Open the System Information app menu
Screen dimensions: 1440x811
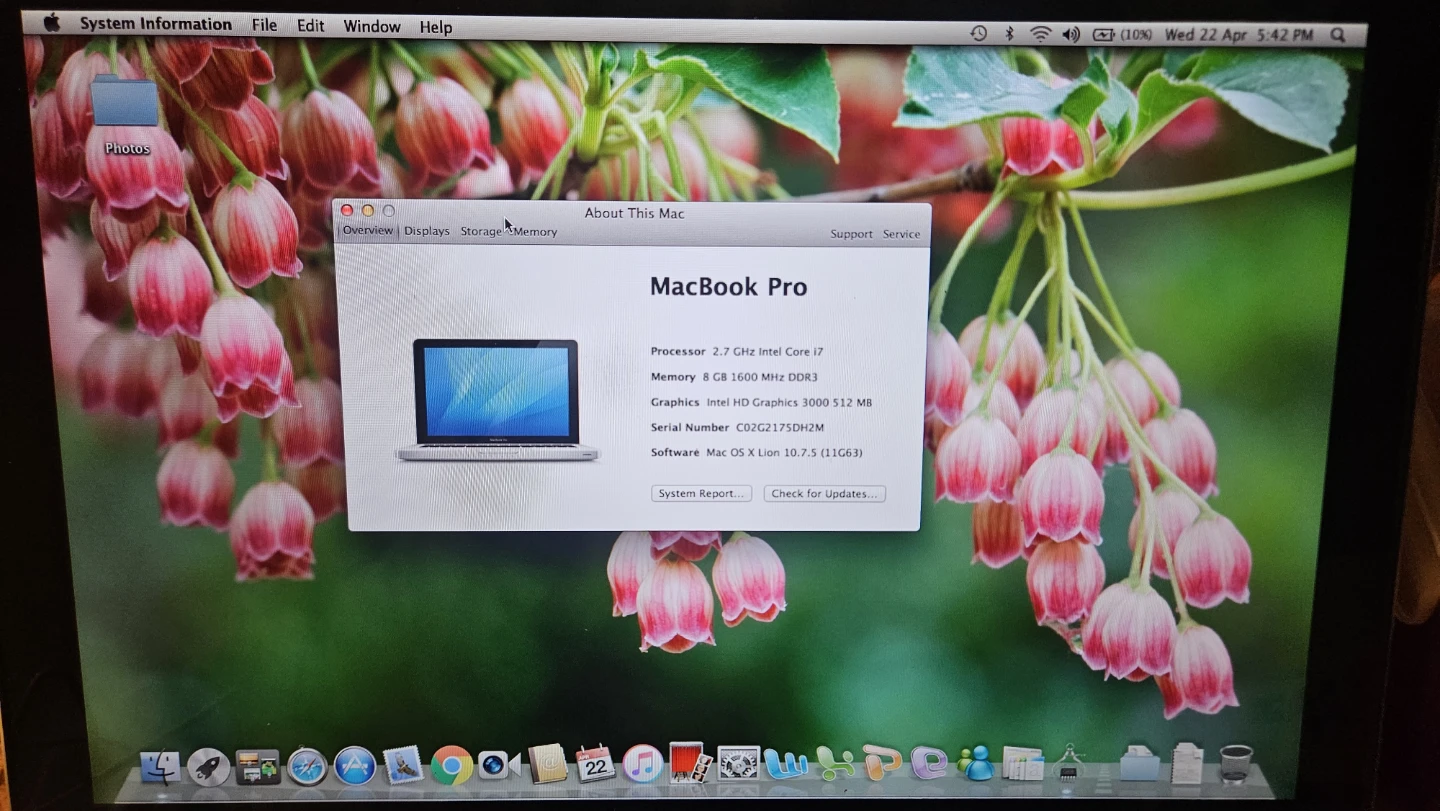coord(156,25)
